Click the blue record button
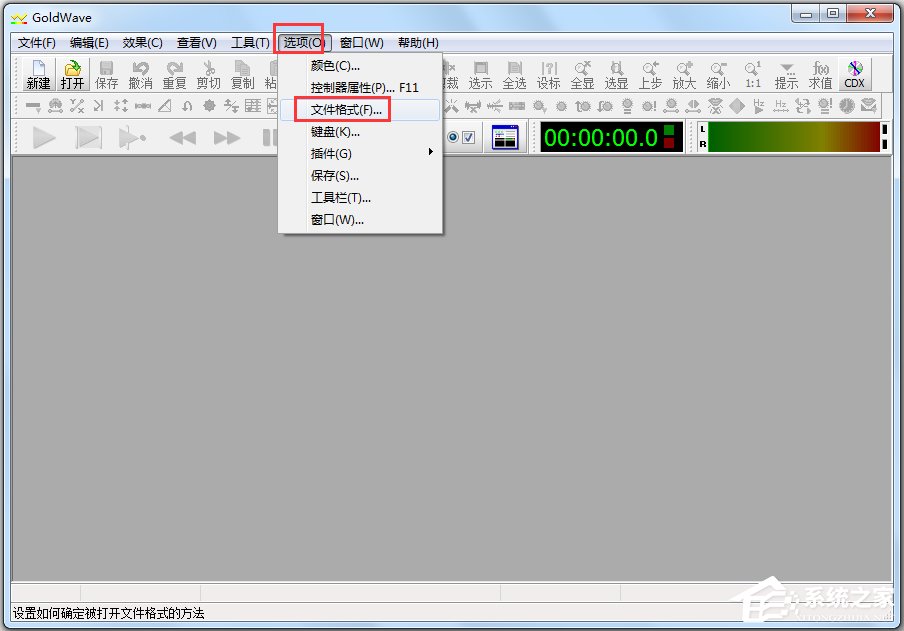The image size is (904, 631). point(453,137)
